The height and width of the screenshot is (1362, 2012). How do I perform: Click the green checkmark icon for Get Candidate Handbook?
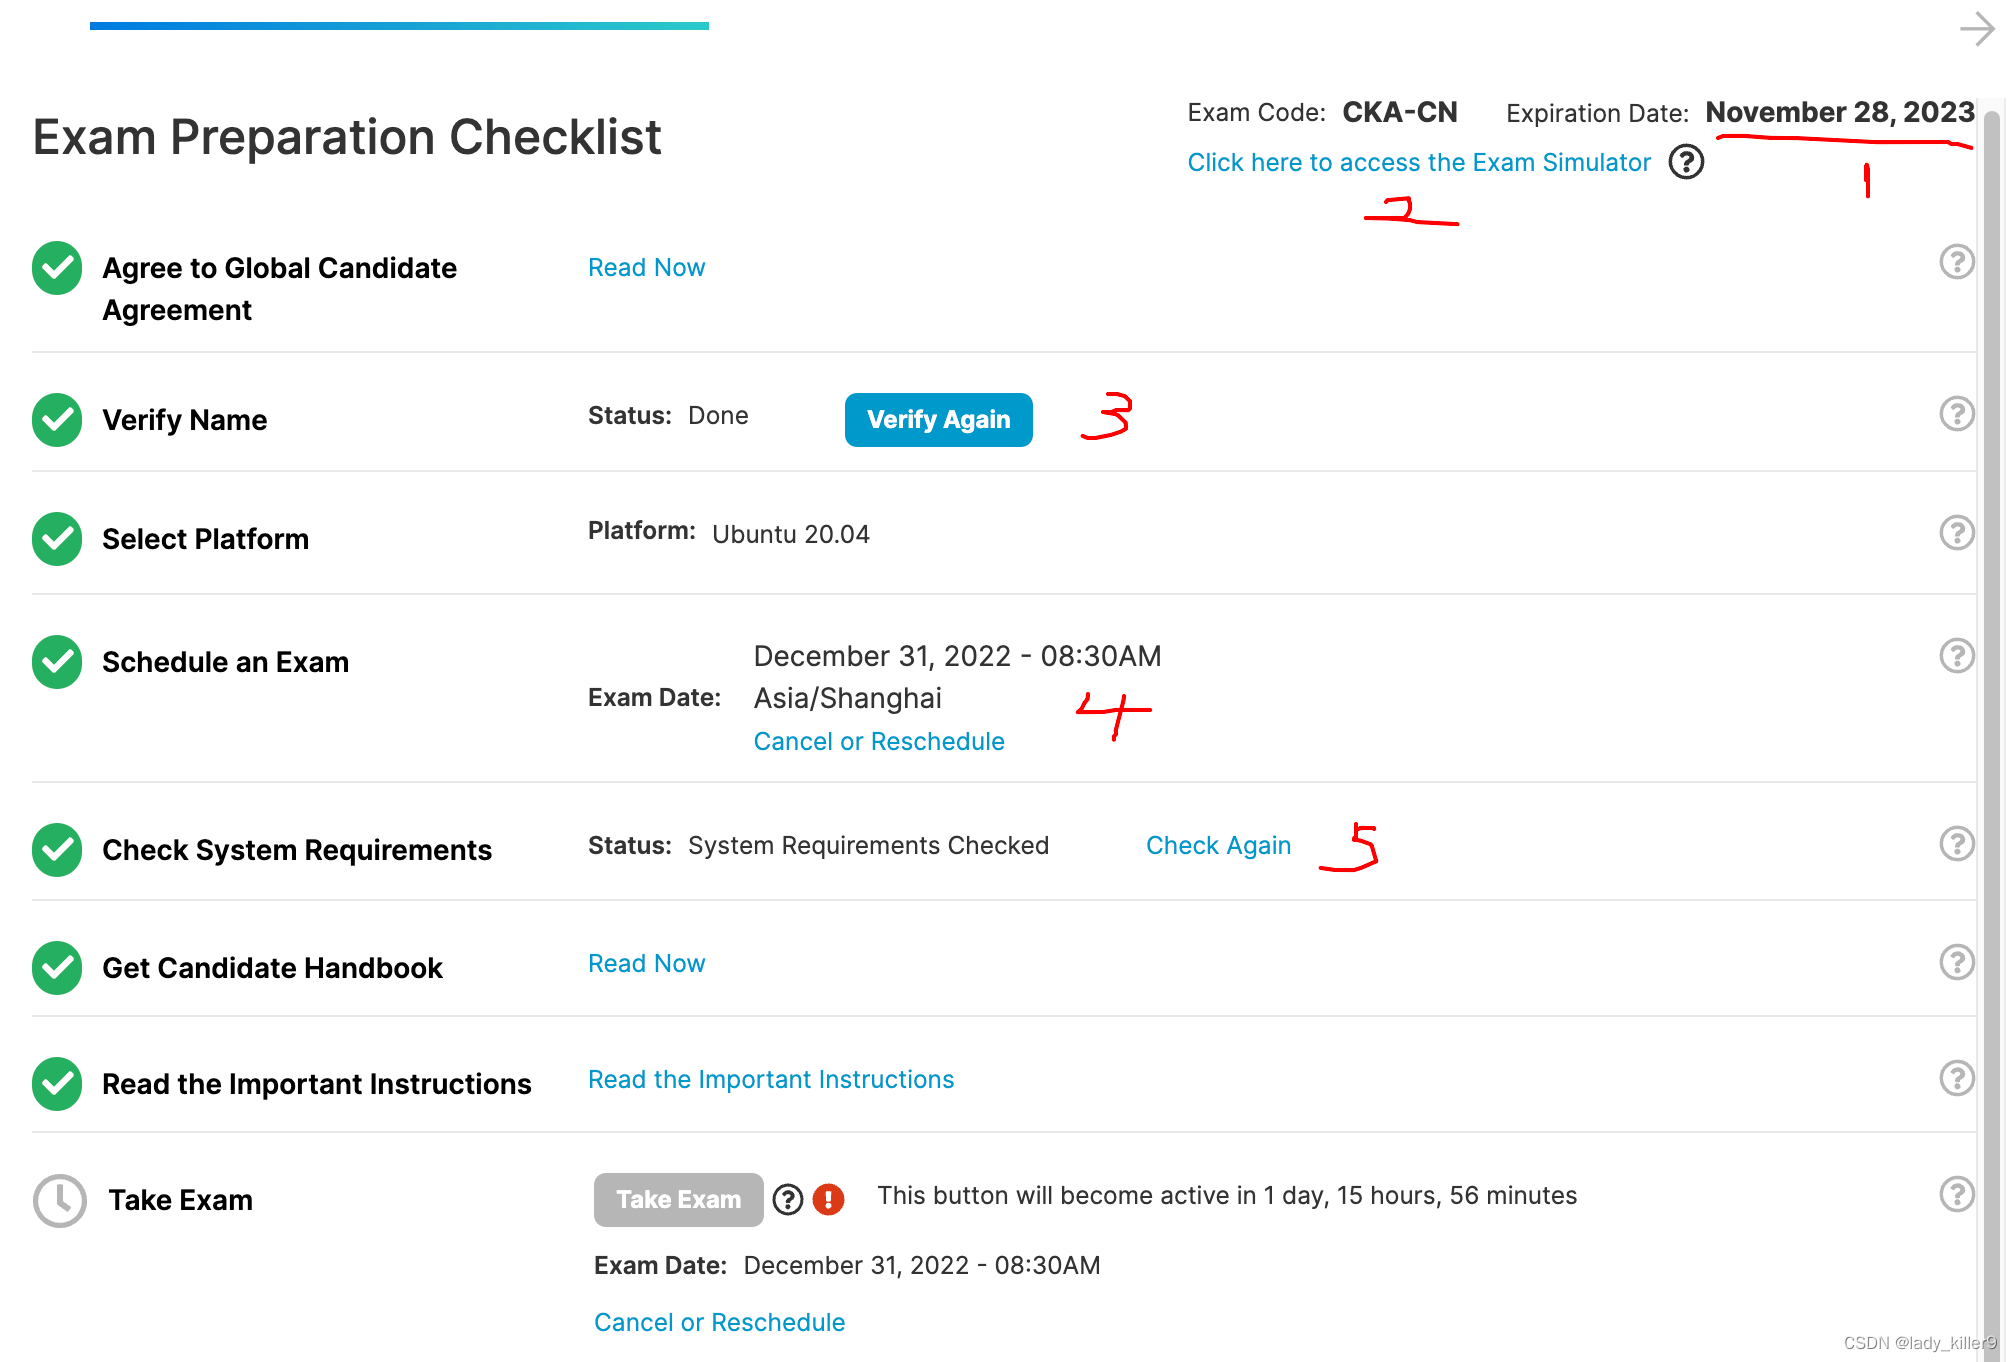pyautogui.click(x=58, y=965)
